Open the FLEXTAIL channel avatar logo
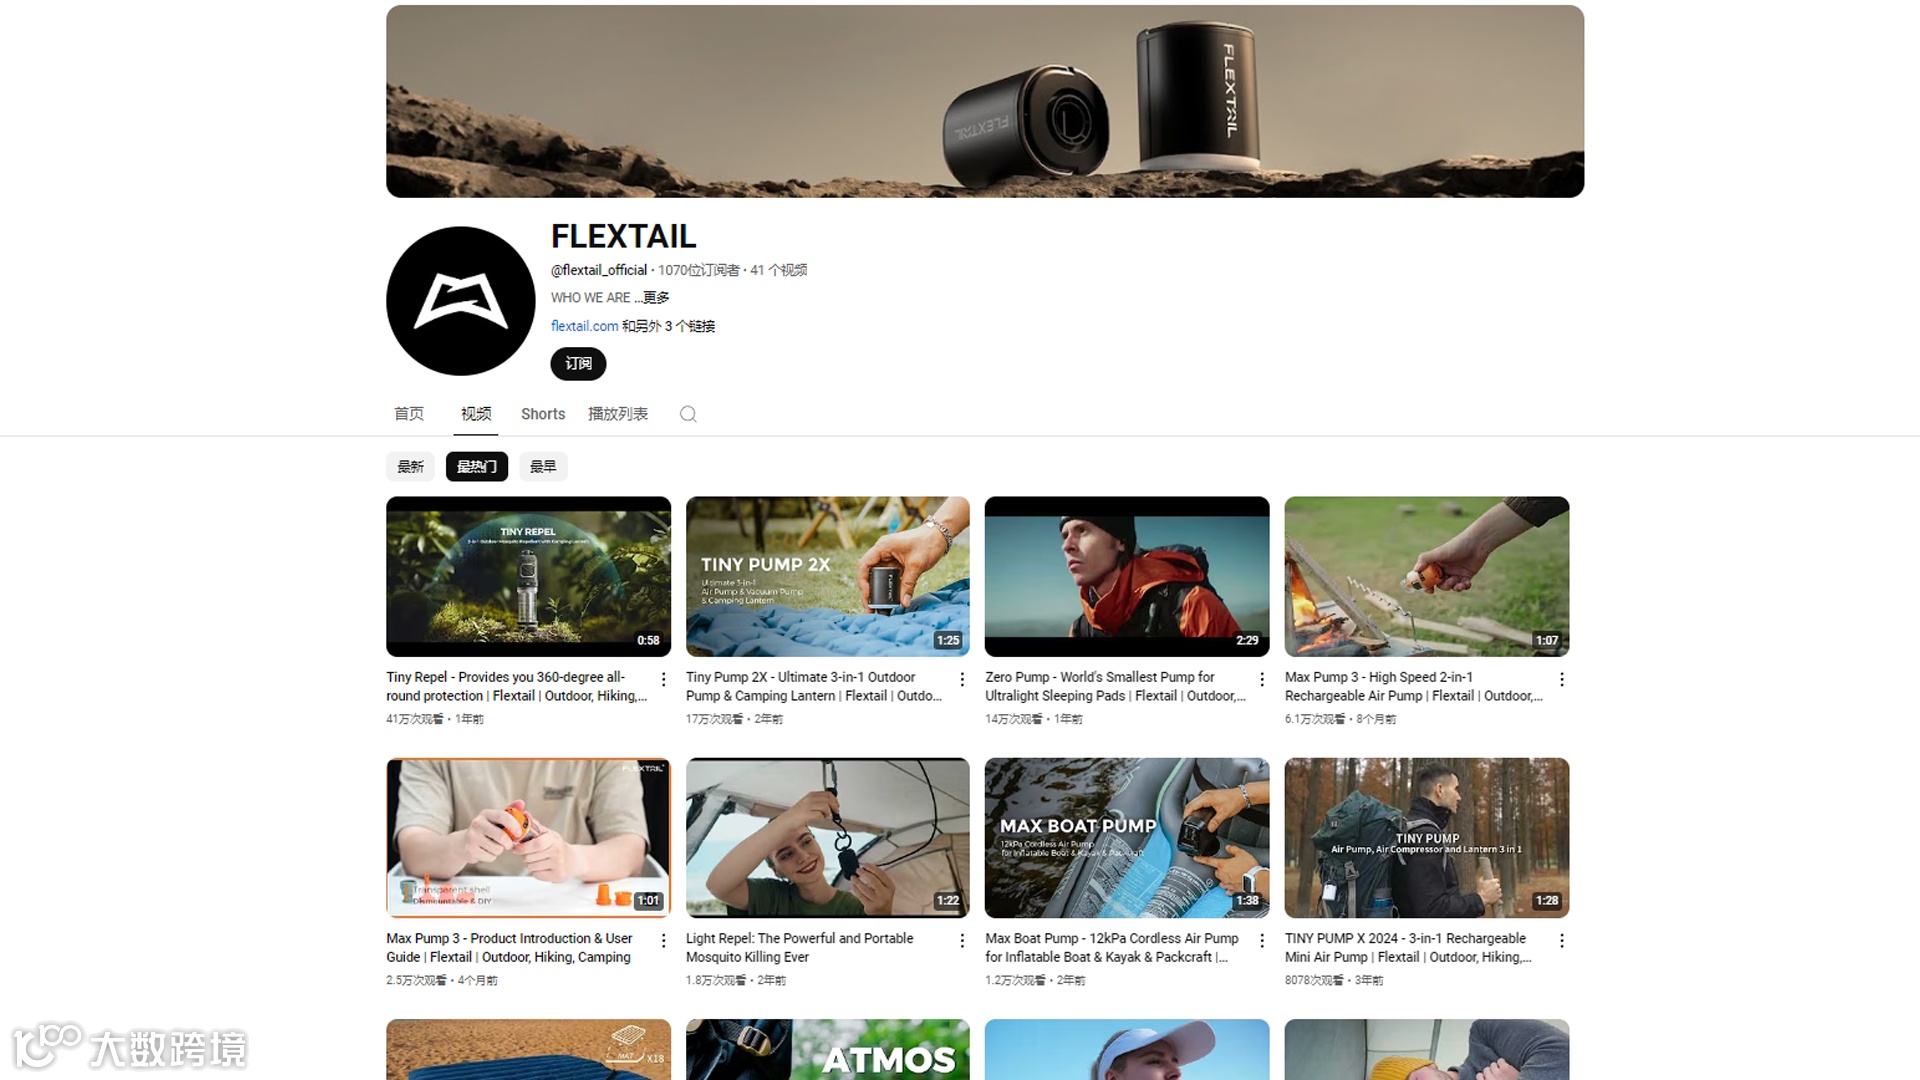 tap(461, 301)
